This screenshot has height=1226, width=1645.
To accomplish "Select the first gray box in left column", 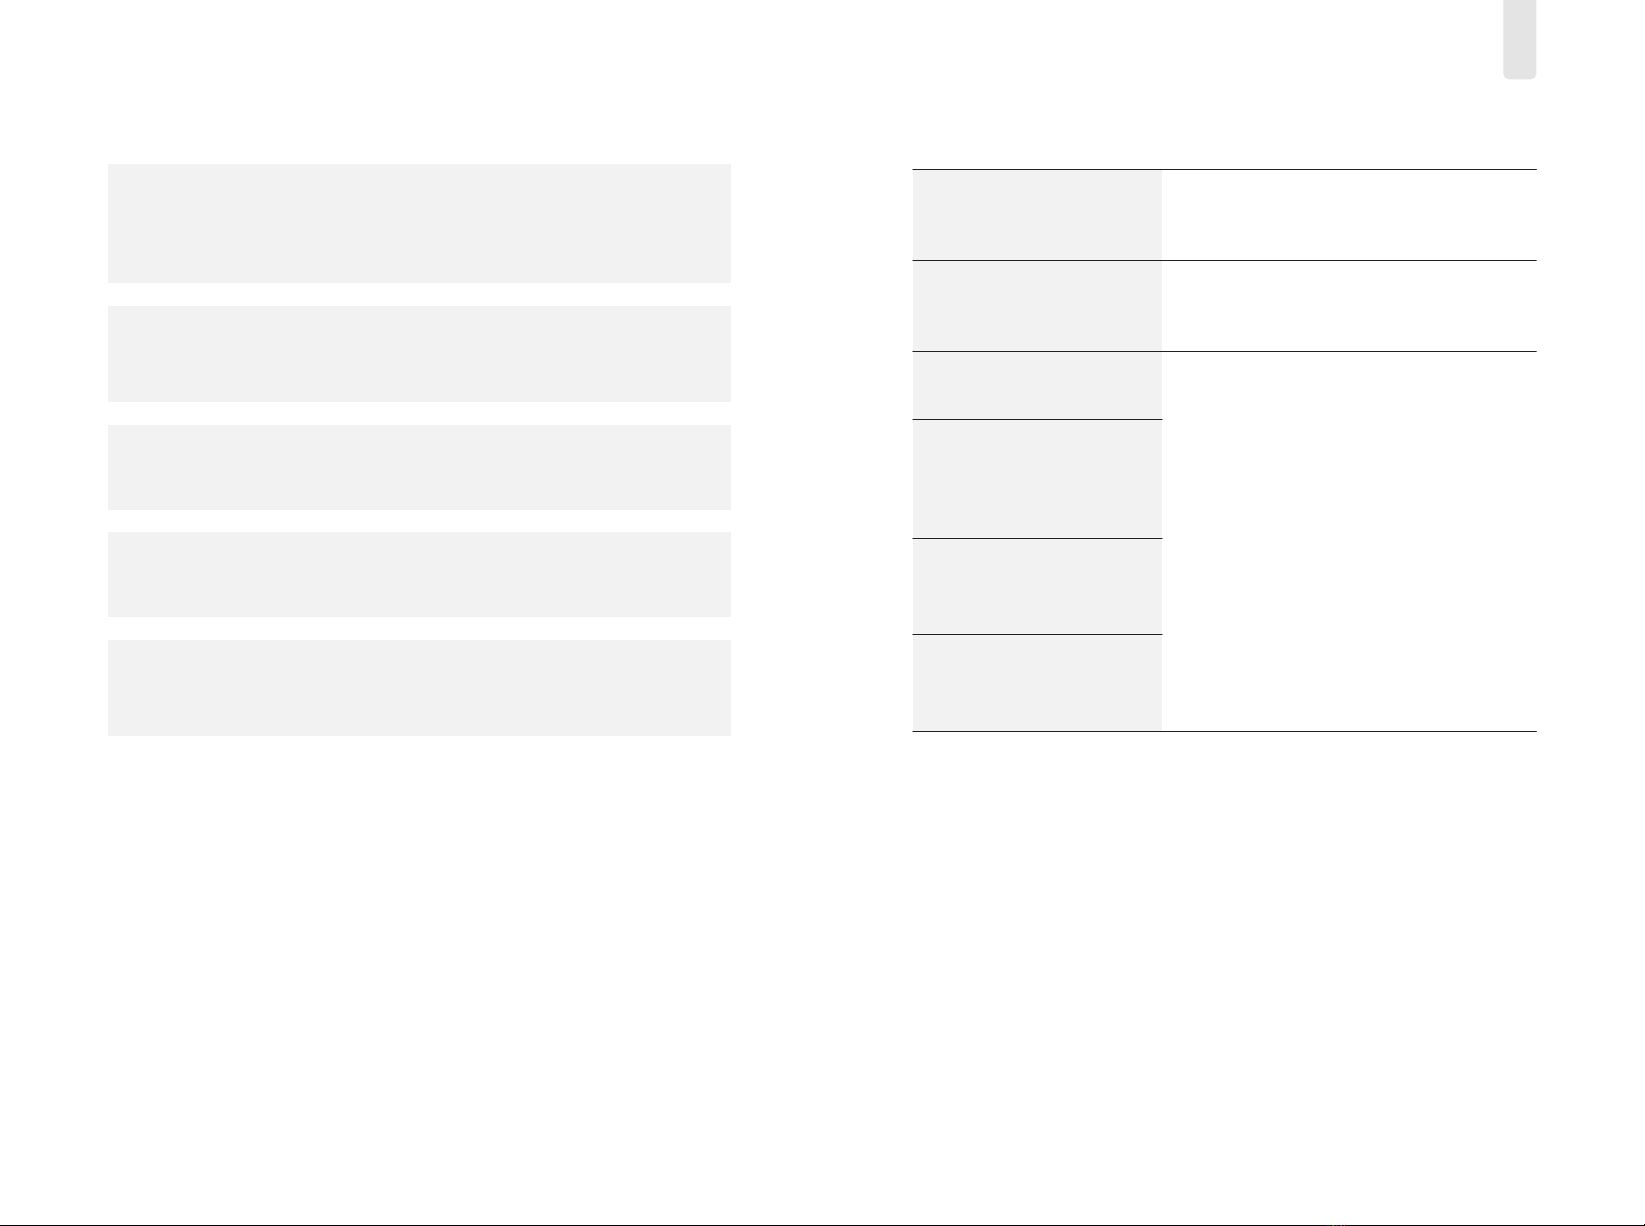I will point(419,223).
